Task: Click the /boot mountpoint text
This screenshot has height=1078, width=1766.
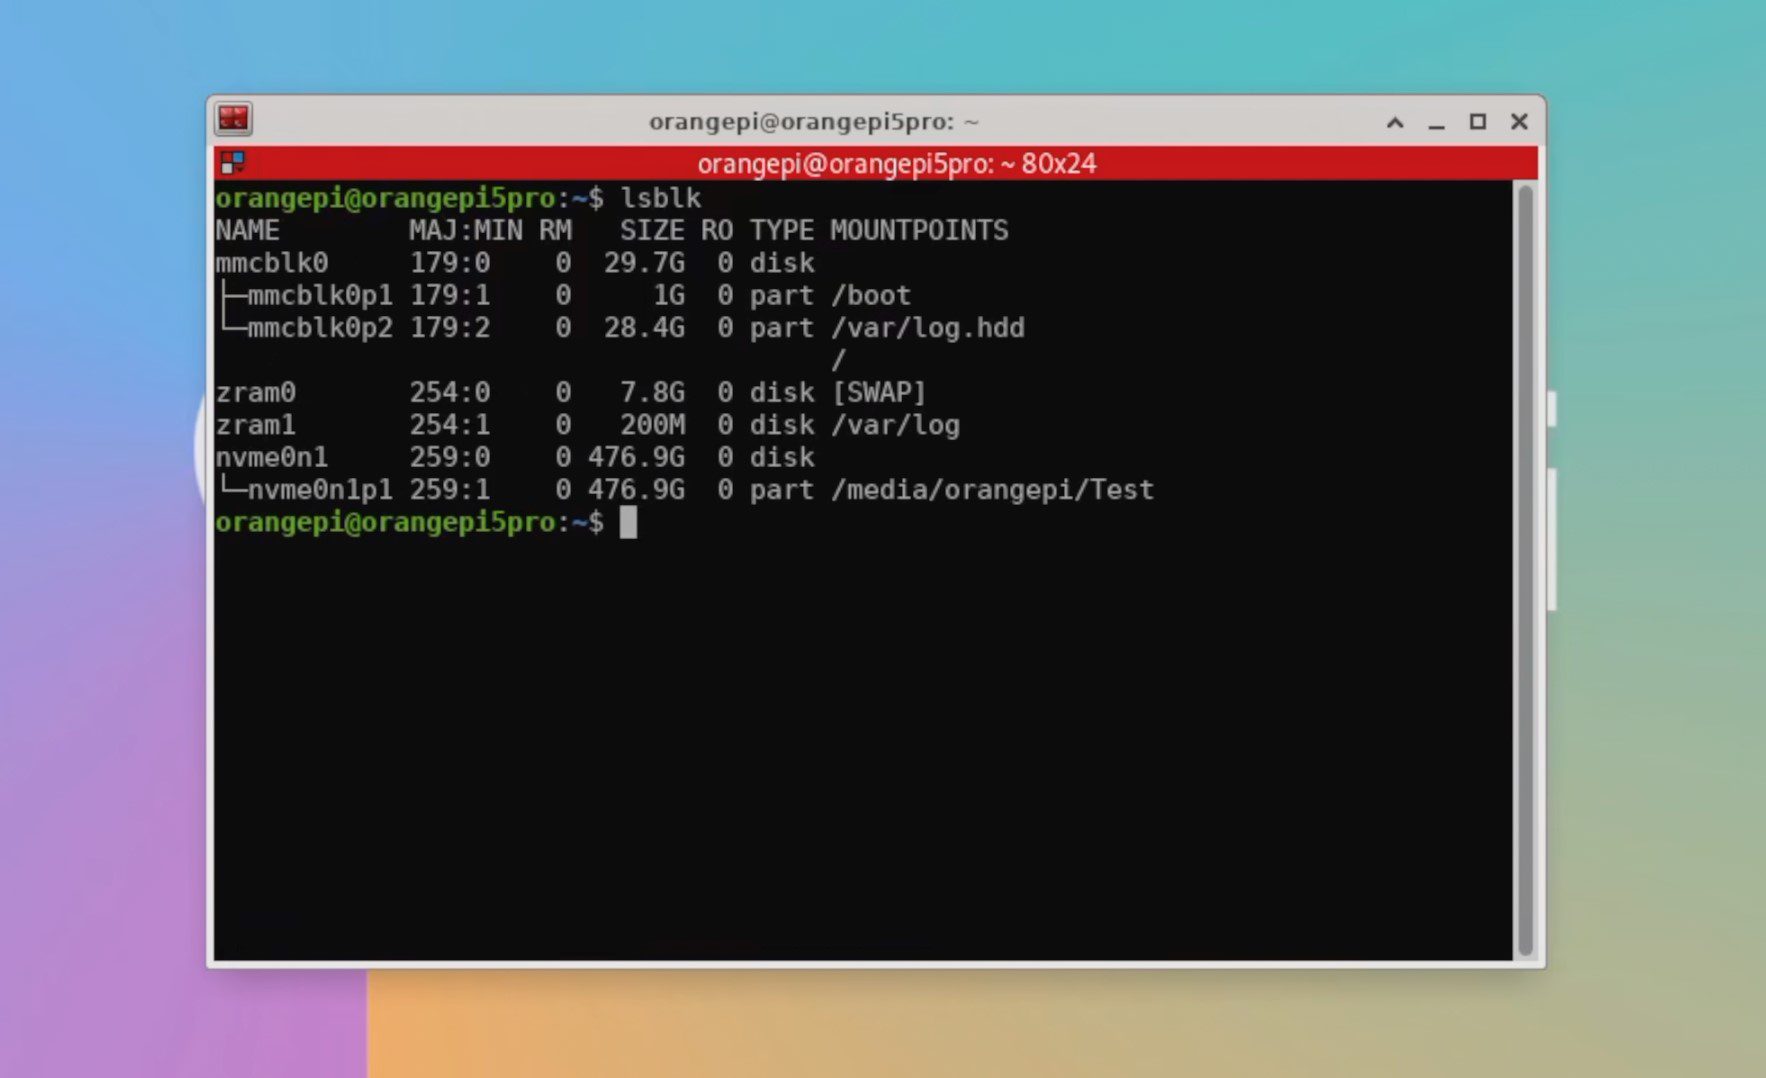Action: point(870,296)
